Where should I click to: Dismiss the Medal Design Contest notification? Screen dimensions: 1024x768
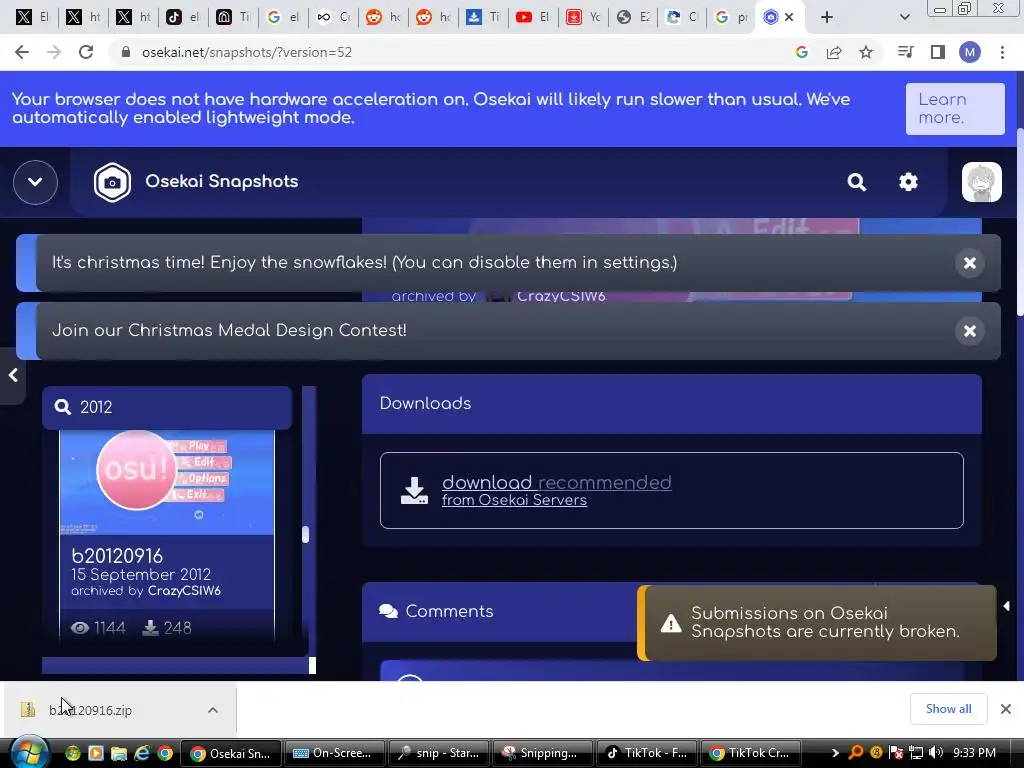pyautogui.click(x=970, y=330)
